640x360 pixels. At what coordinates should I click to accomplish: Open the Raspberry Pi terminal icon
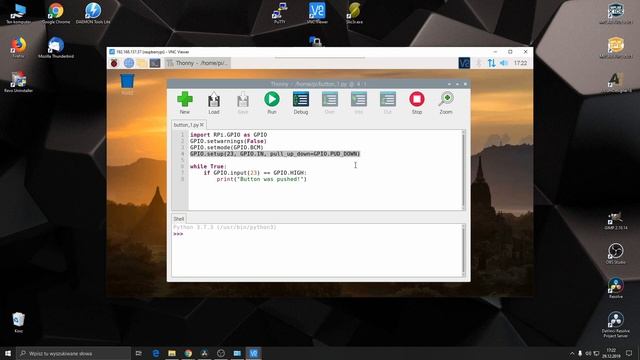click(155, 63)
